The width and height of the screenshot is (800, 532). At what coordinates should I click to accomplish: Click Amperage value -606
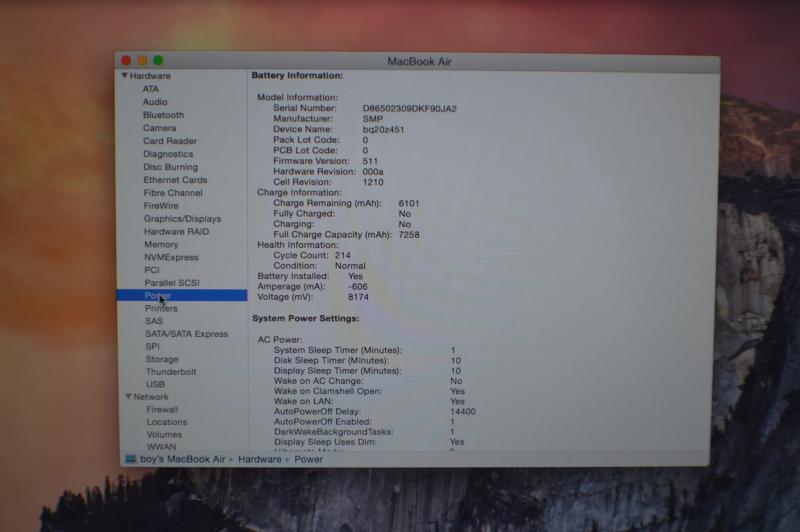pyautogui.click(x=358, y=287)
